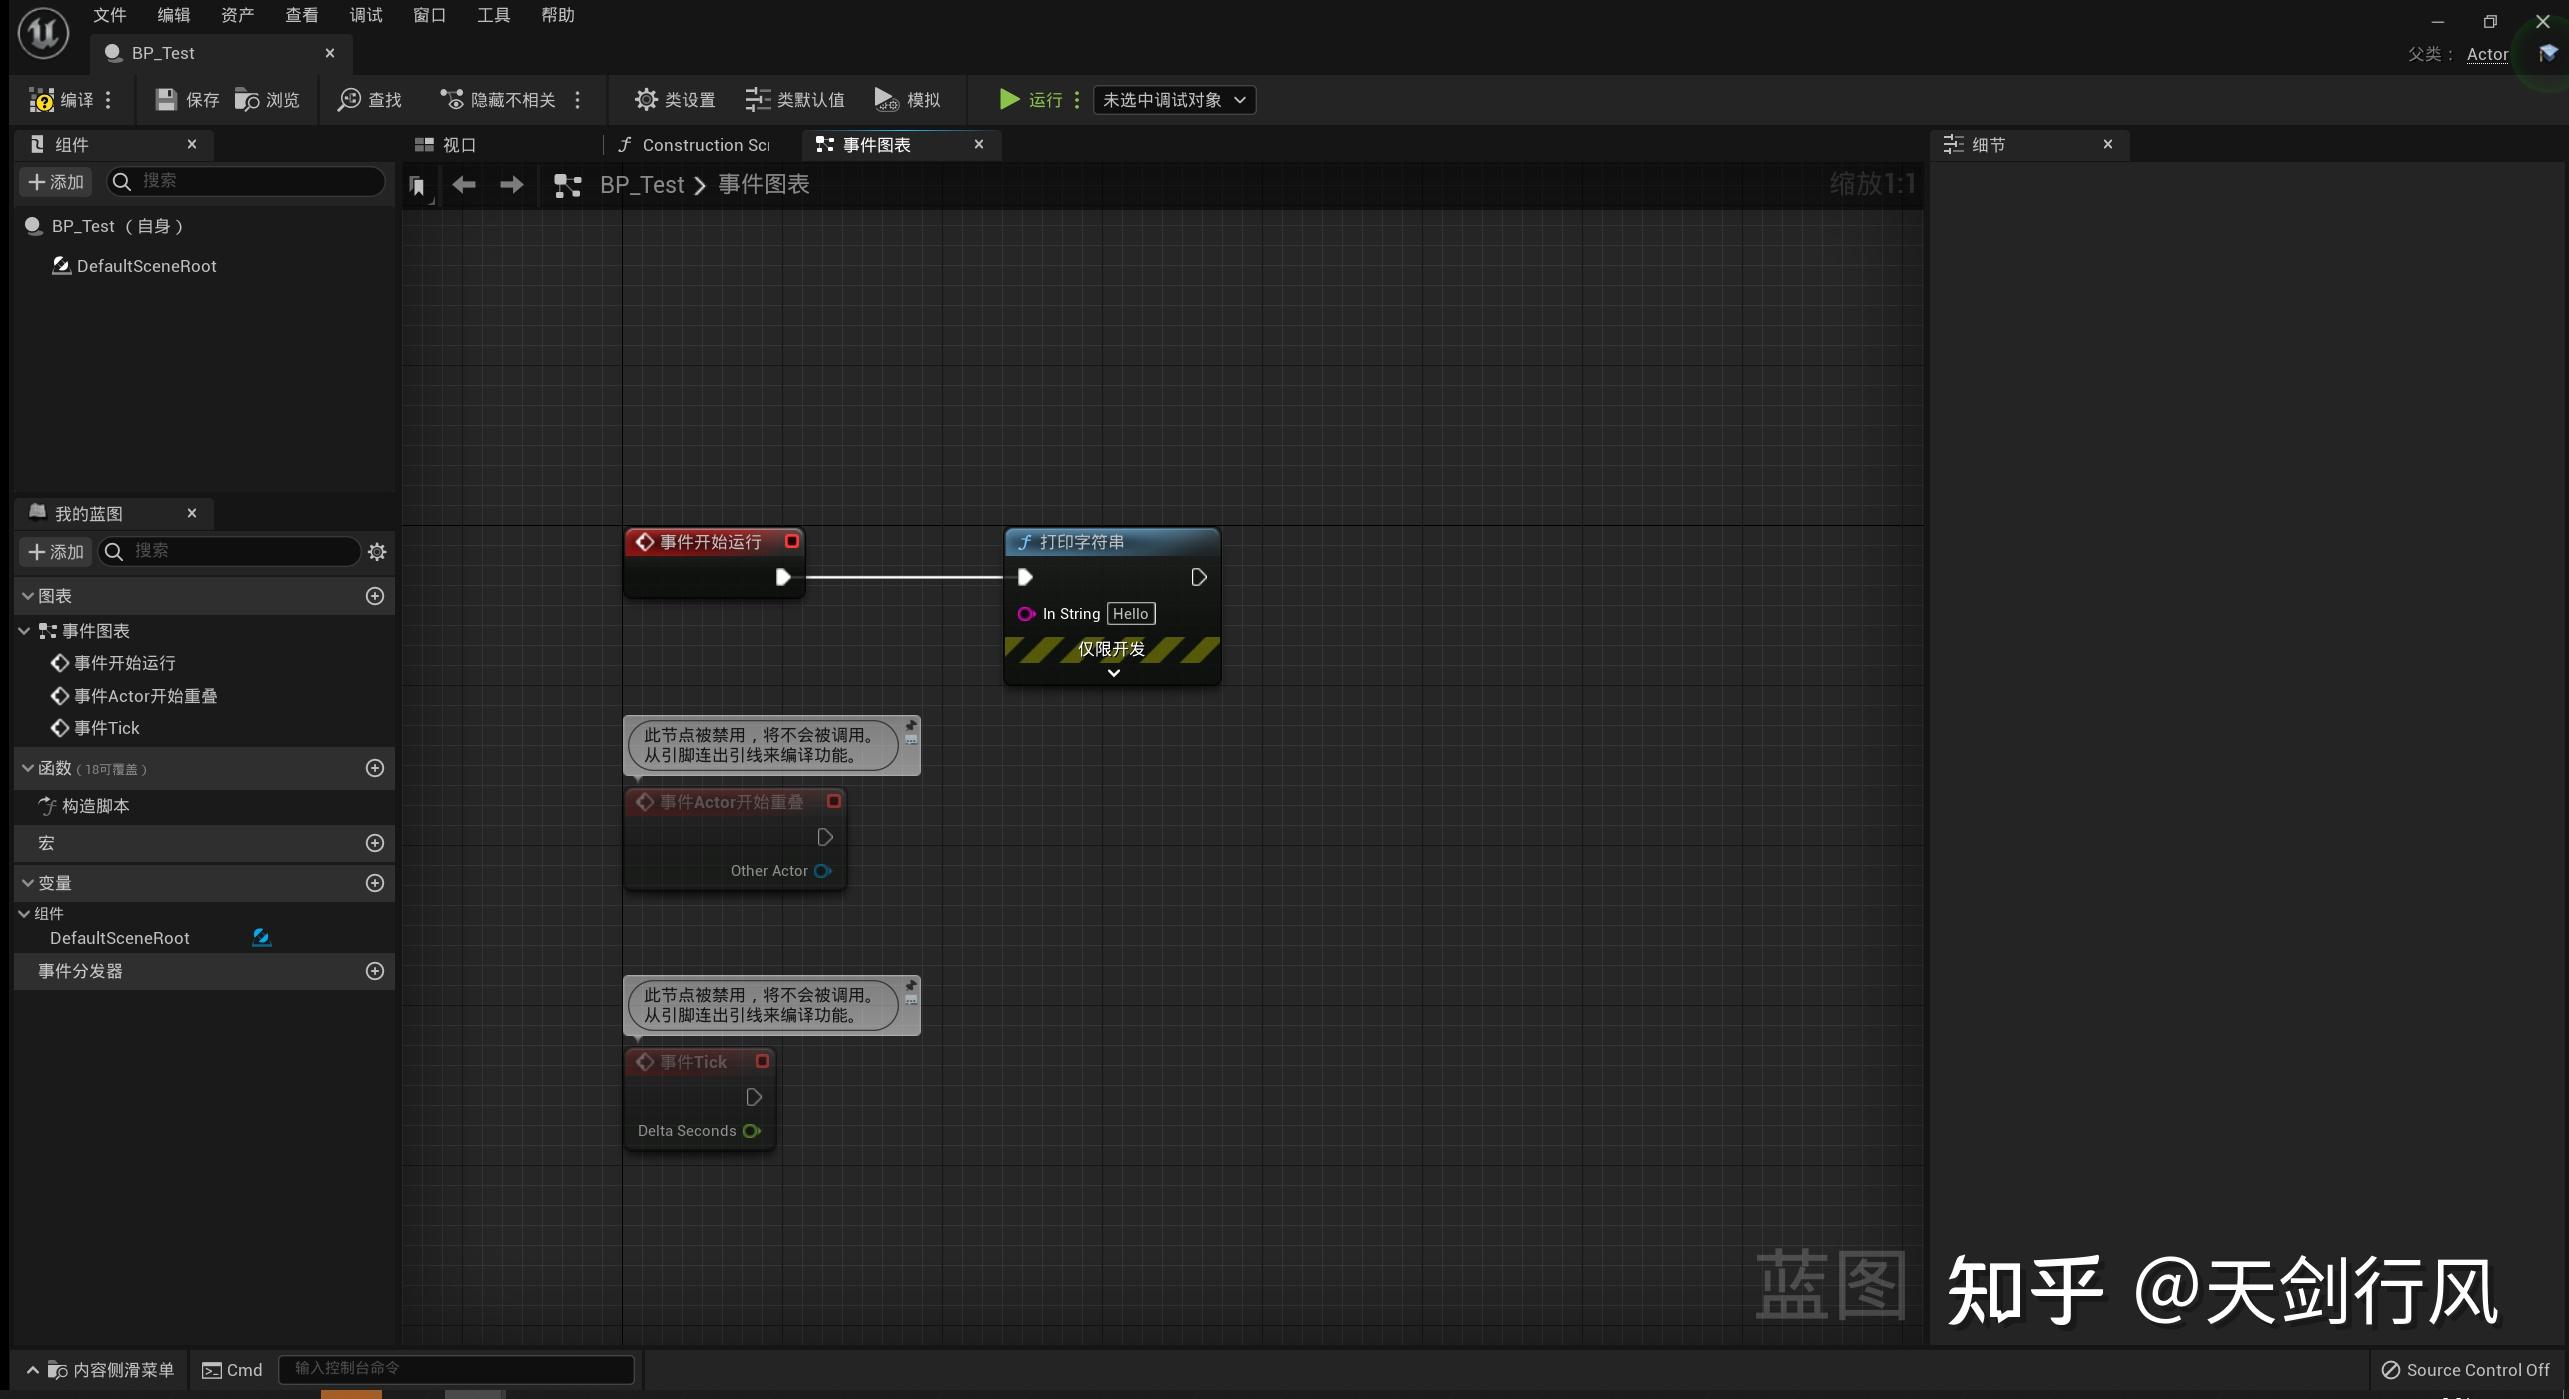
Task: Focus the components search field
Action: click(246, 181)
